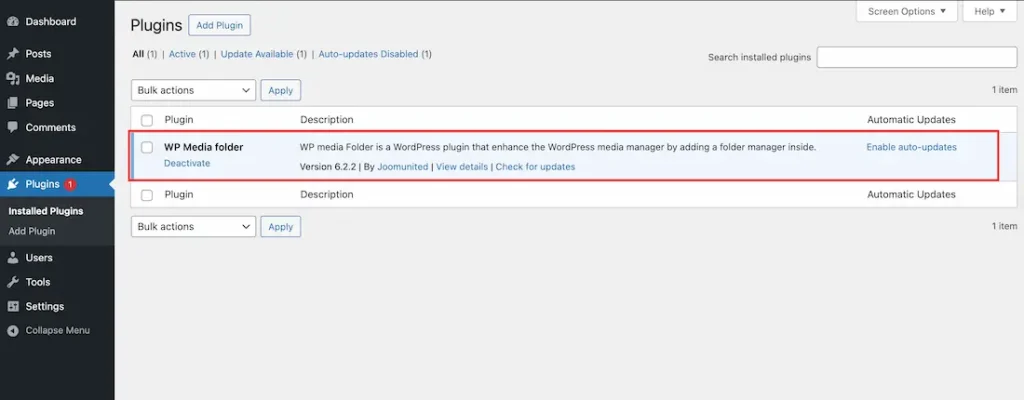Expand the Screen Options panel
The image size is (1024, 400).
(x=906, y=11)
